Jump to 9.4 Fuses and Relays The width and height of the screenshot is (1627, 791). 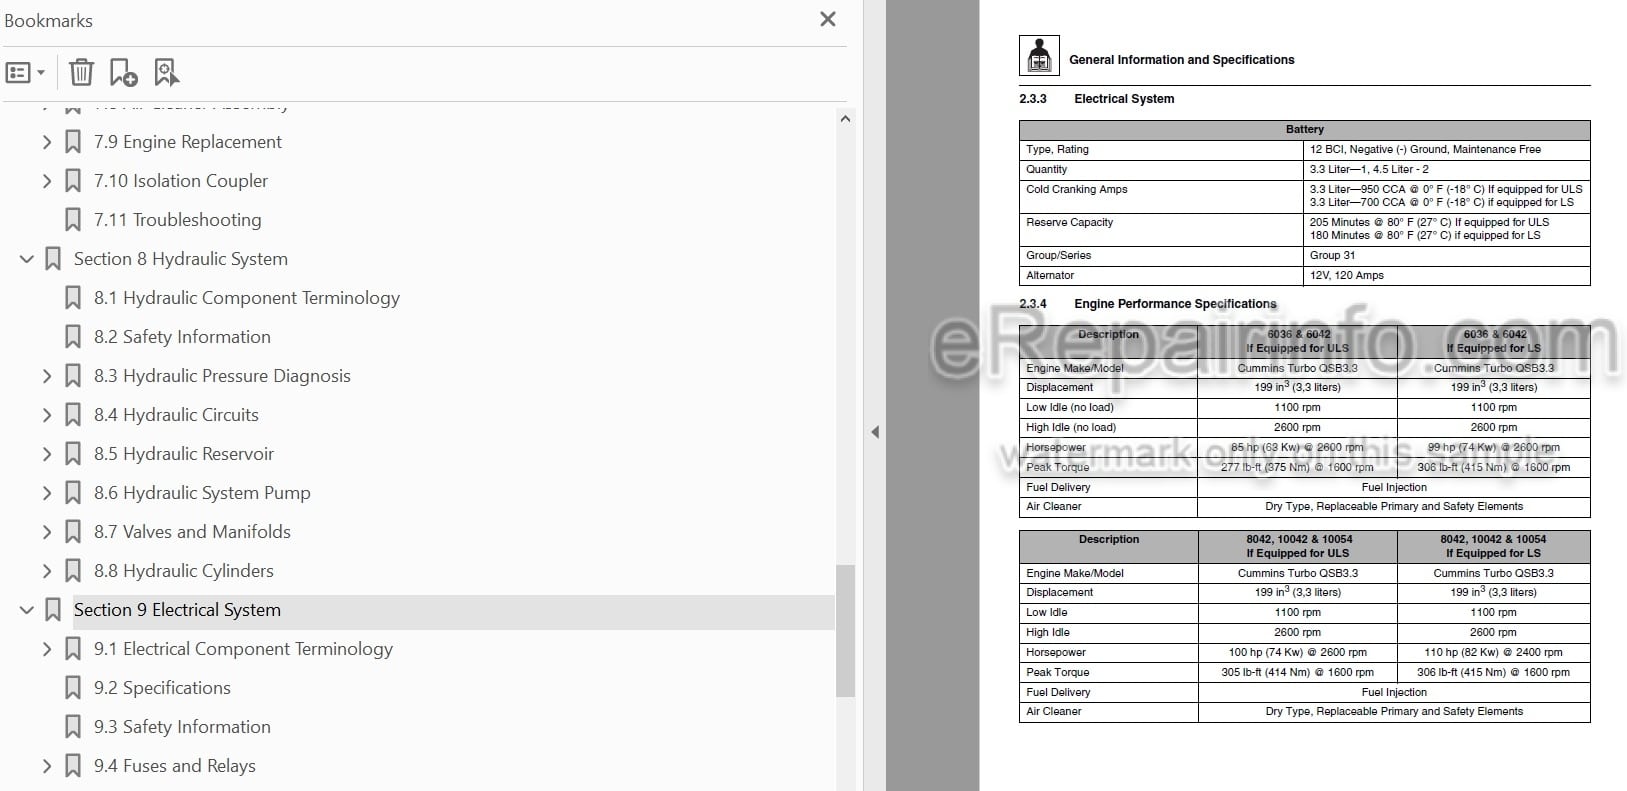[175, 766]
